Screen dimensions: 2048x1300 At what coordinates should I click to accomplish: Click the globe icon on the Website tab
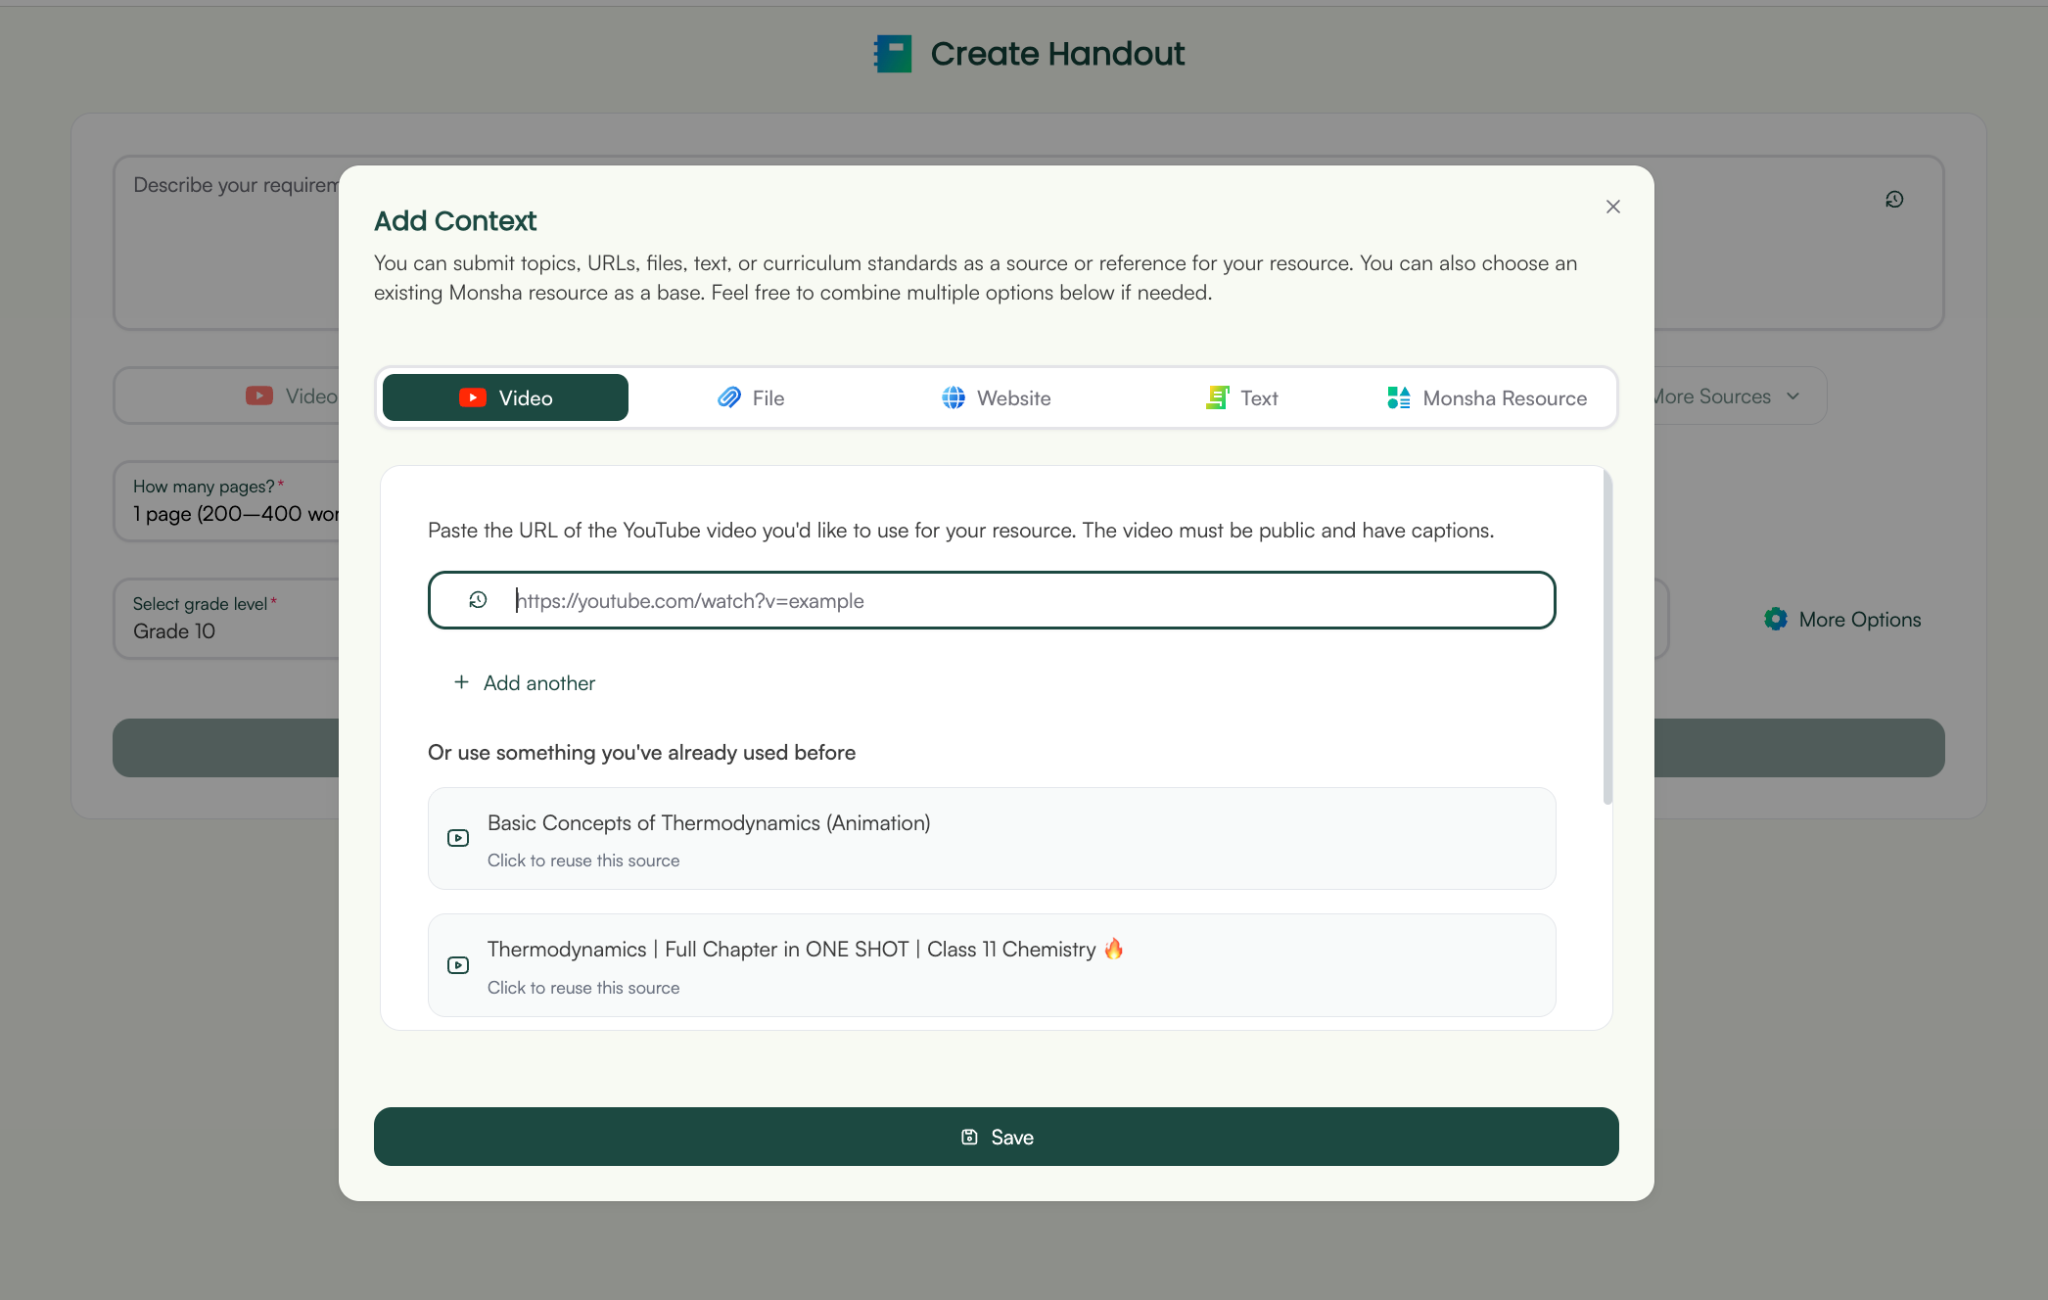pos(953,397)
